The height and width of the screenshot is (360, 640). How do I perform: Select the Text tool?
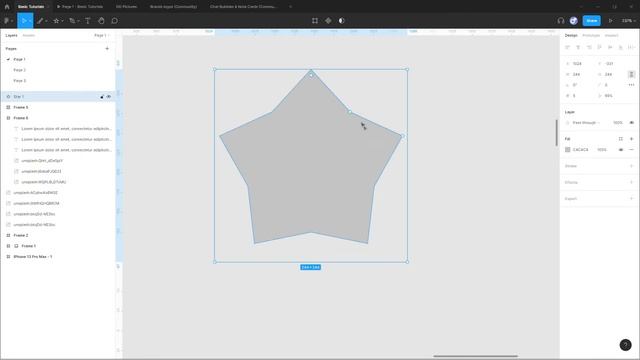(88, 21)
